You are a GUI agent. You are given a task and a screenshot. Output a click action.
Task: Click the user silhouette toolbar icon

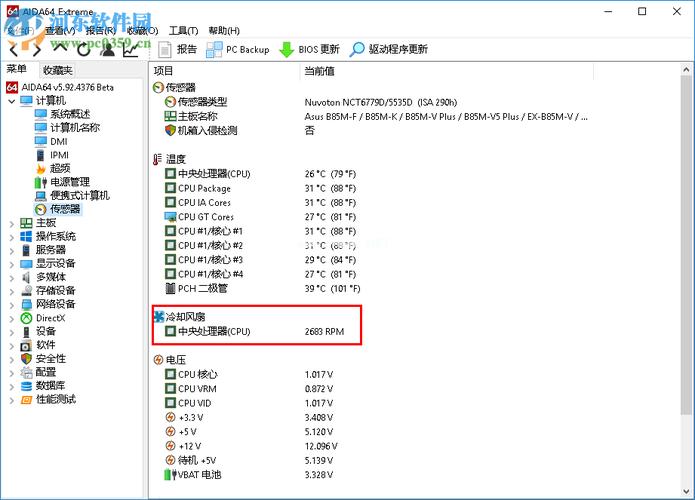click(107, 50)
